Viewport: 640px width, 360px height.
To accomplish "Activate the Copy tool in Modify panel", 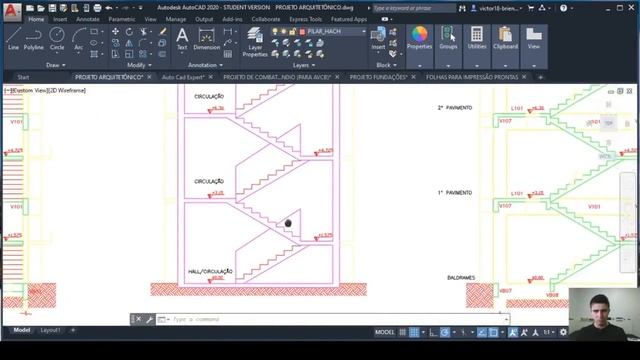I will (116, 43).
